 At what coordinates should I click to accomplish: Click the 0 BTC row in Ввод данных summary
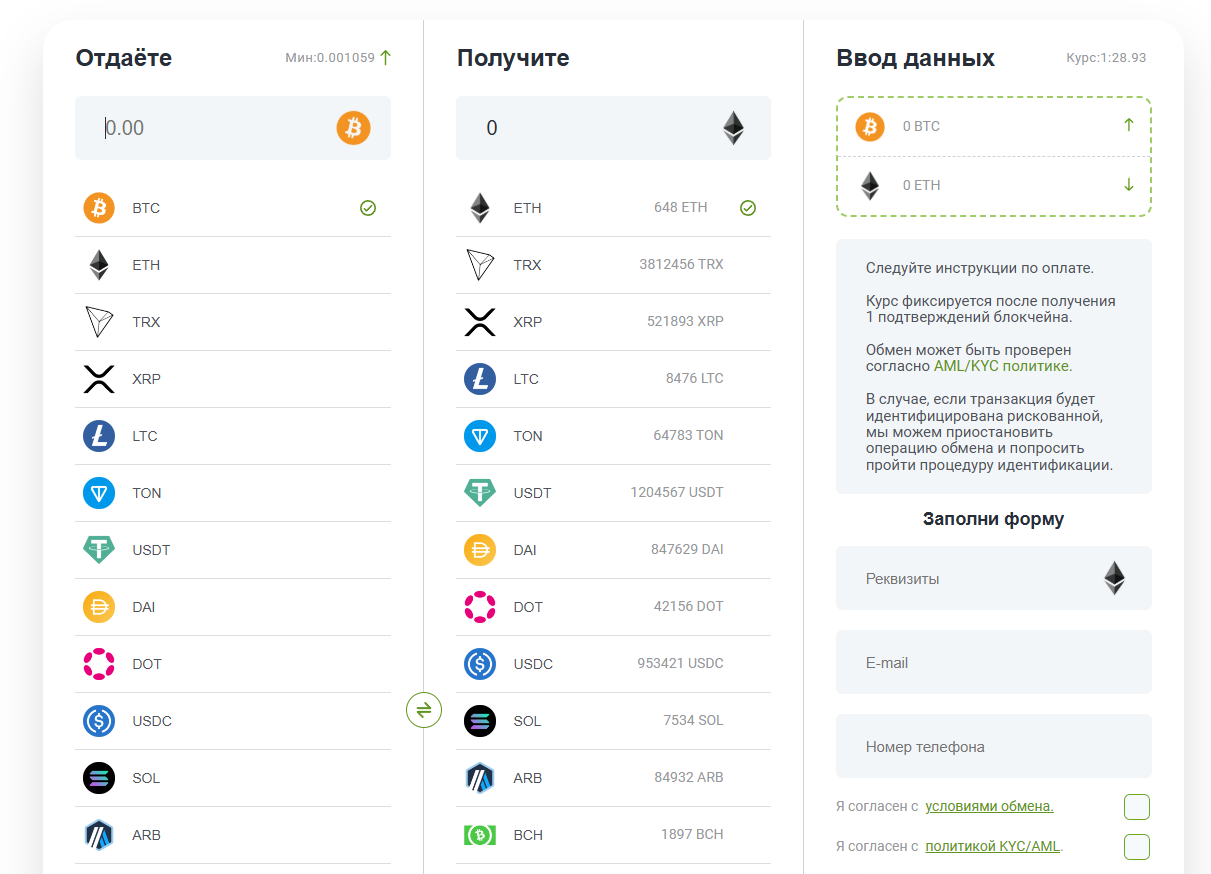[994, 127]
